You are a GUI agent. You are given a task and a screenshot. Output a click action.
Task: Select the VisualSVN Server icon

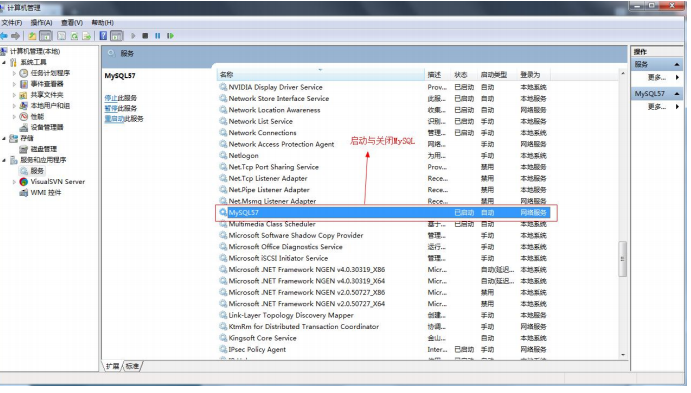(24, 182)
